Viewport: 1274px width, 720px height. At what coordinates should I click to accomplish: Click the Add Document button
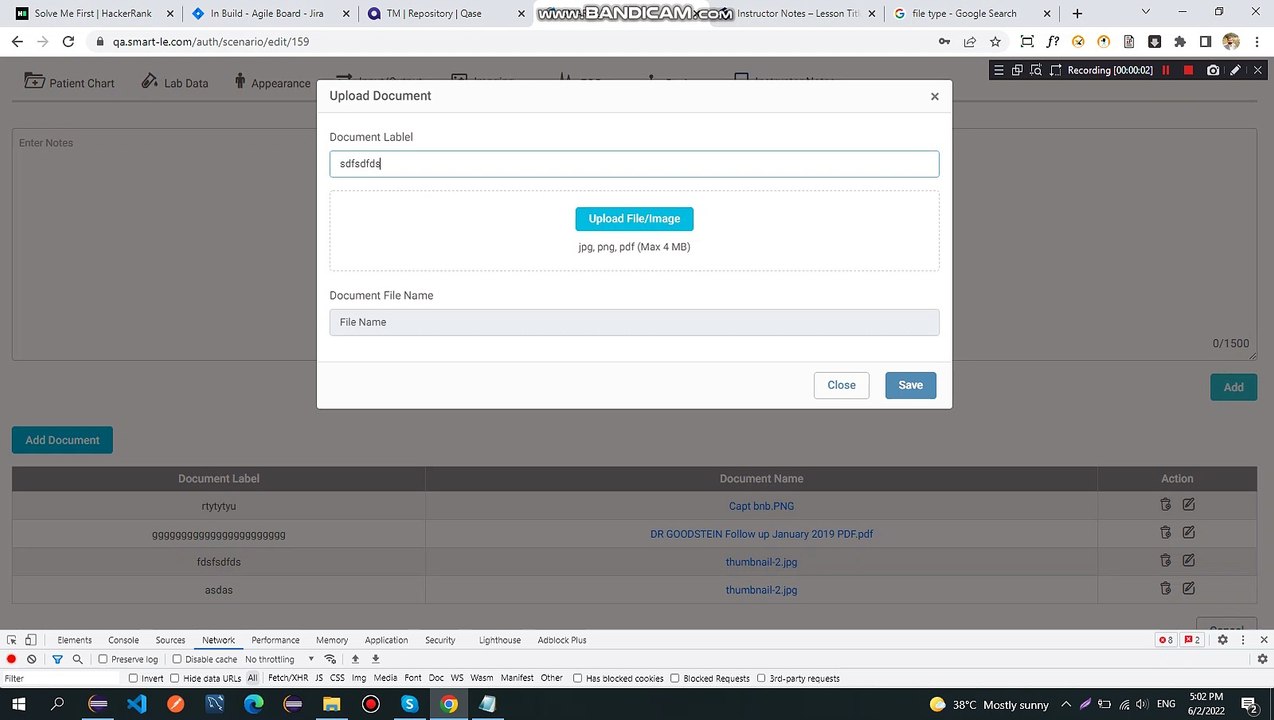click(x=62, y=440)
